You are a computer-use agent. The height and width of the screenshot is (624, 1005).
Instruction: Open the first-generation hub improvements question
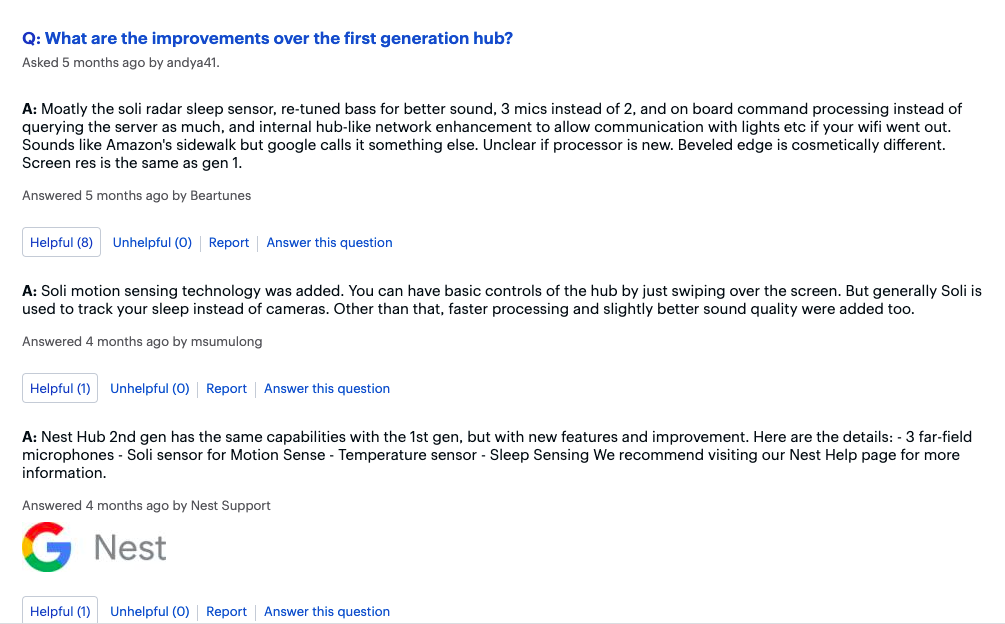[x=267, y=38]
